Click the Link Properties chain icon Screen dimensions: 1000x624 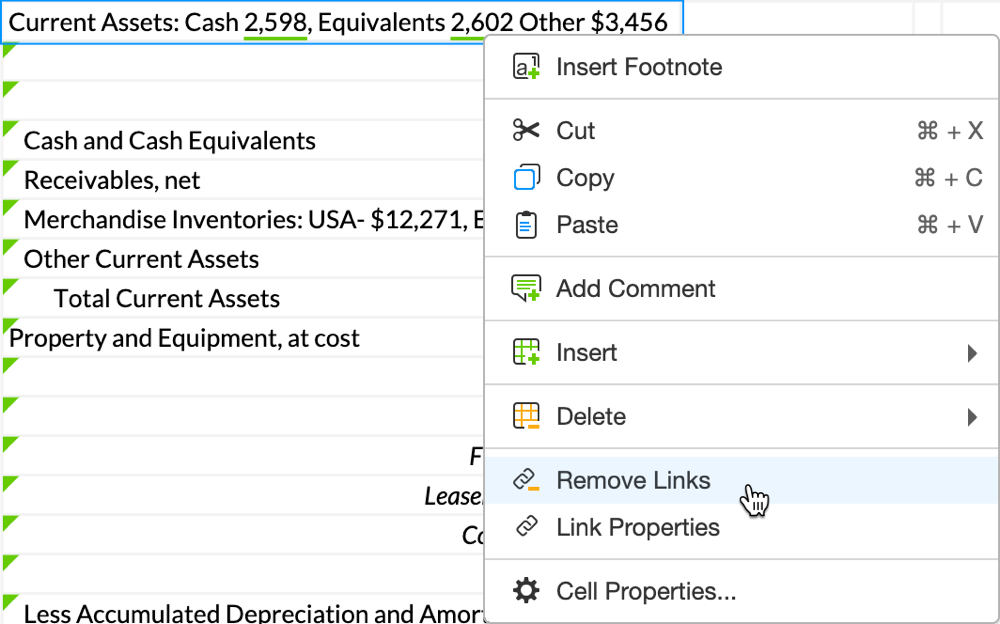pos(526,528)
